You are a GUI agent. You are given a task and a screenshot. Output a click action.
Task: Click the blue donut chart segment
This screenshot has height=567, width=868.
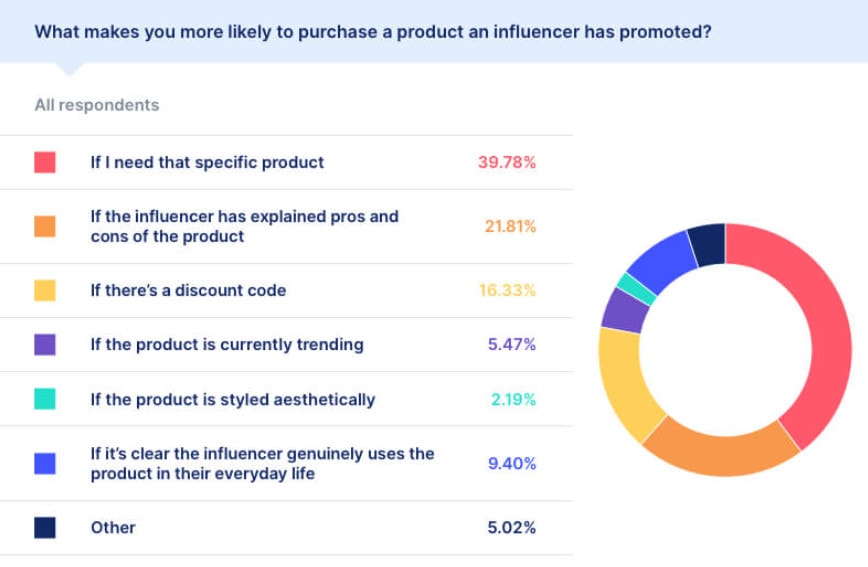point(660,259)
